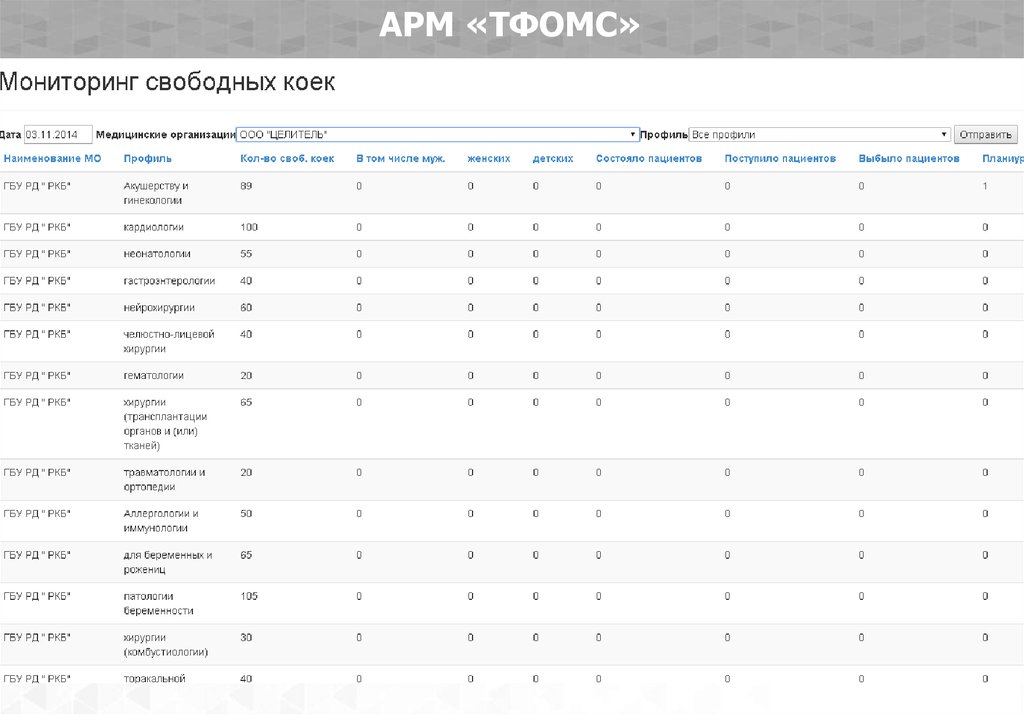Click planned value 1 in Акушерству row
Viewport: 1024px width, 715px height.
click(x=985, y=186)
